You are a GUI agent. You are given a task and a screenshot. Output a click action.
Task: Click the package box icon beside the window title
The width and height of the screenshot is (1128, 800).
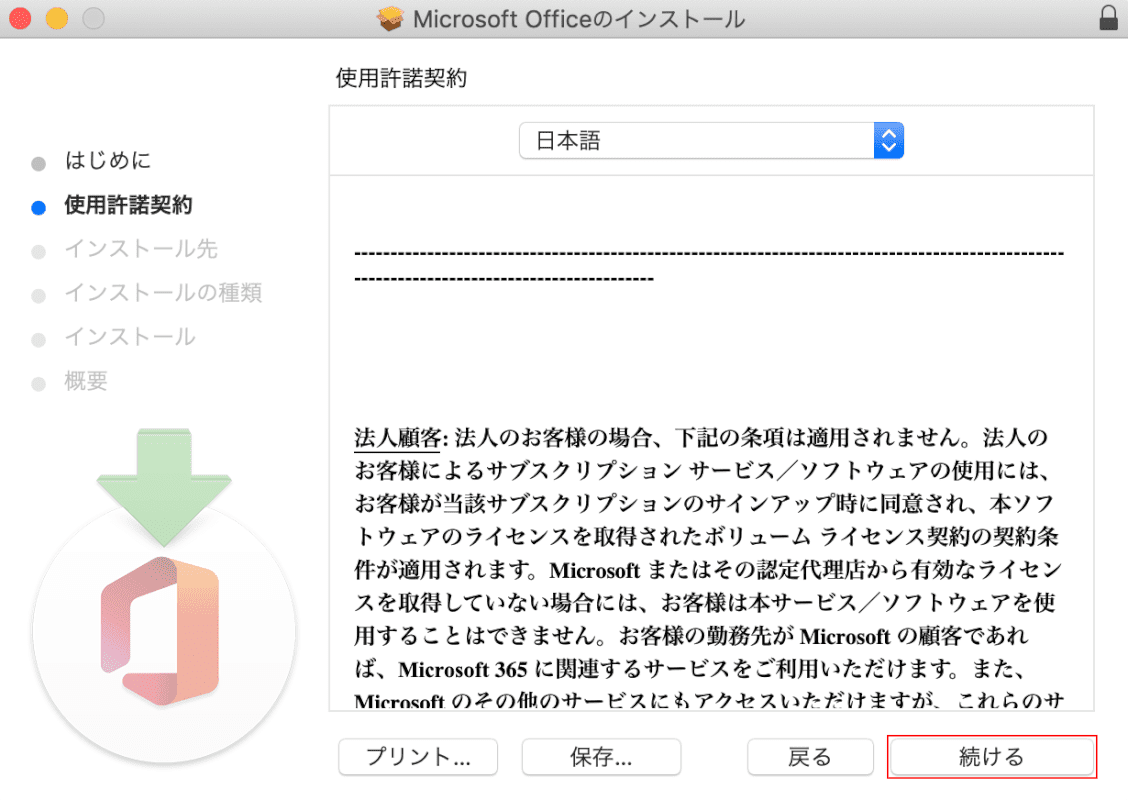[389, 19]
